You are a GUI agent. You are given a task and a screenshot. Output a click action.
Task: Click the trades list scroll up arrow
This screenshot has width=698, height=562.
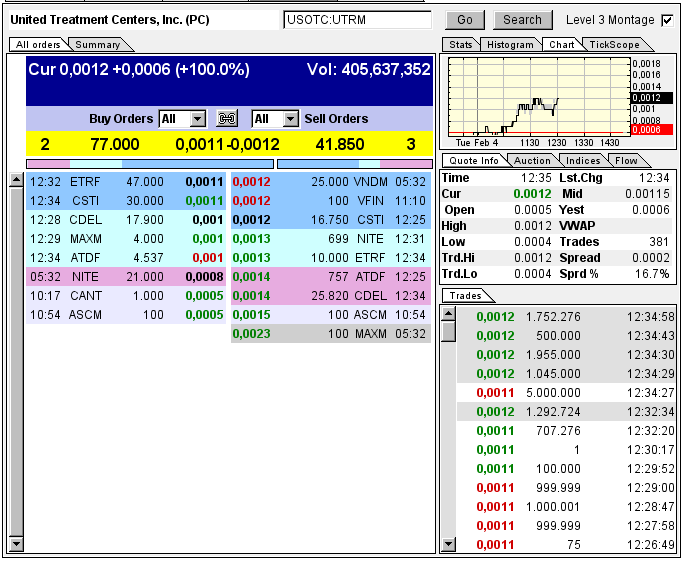click(x=448, y=314)
